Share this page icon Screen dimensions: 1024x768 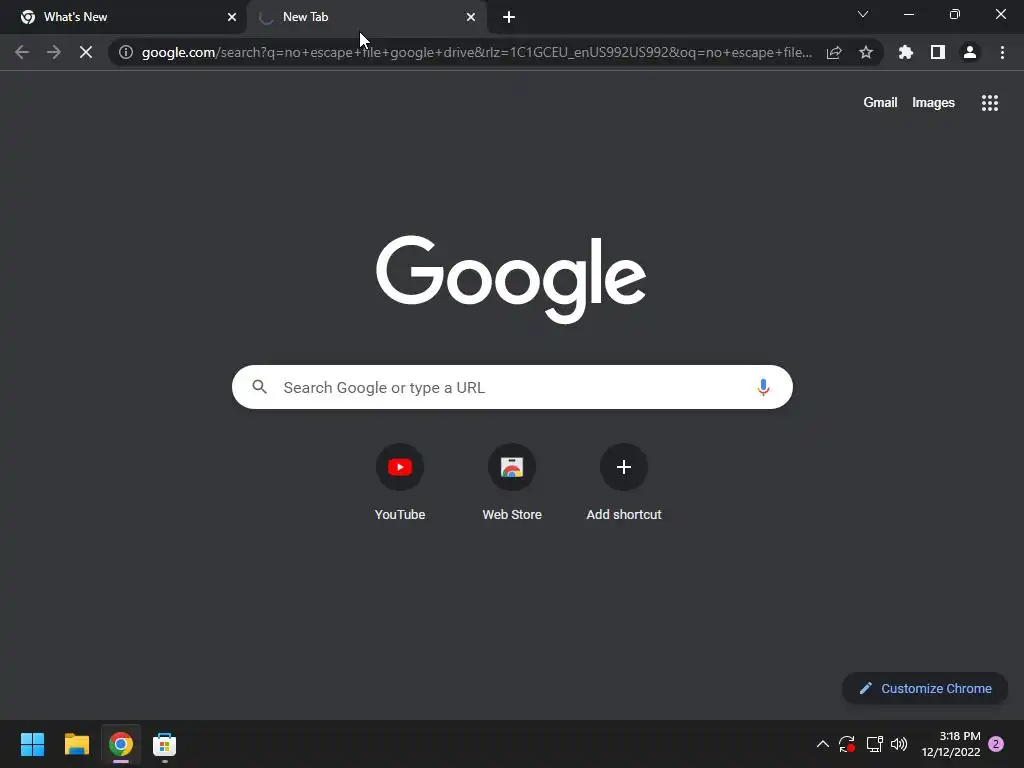(834, 52)
